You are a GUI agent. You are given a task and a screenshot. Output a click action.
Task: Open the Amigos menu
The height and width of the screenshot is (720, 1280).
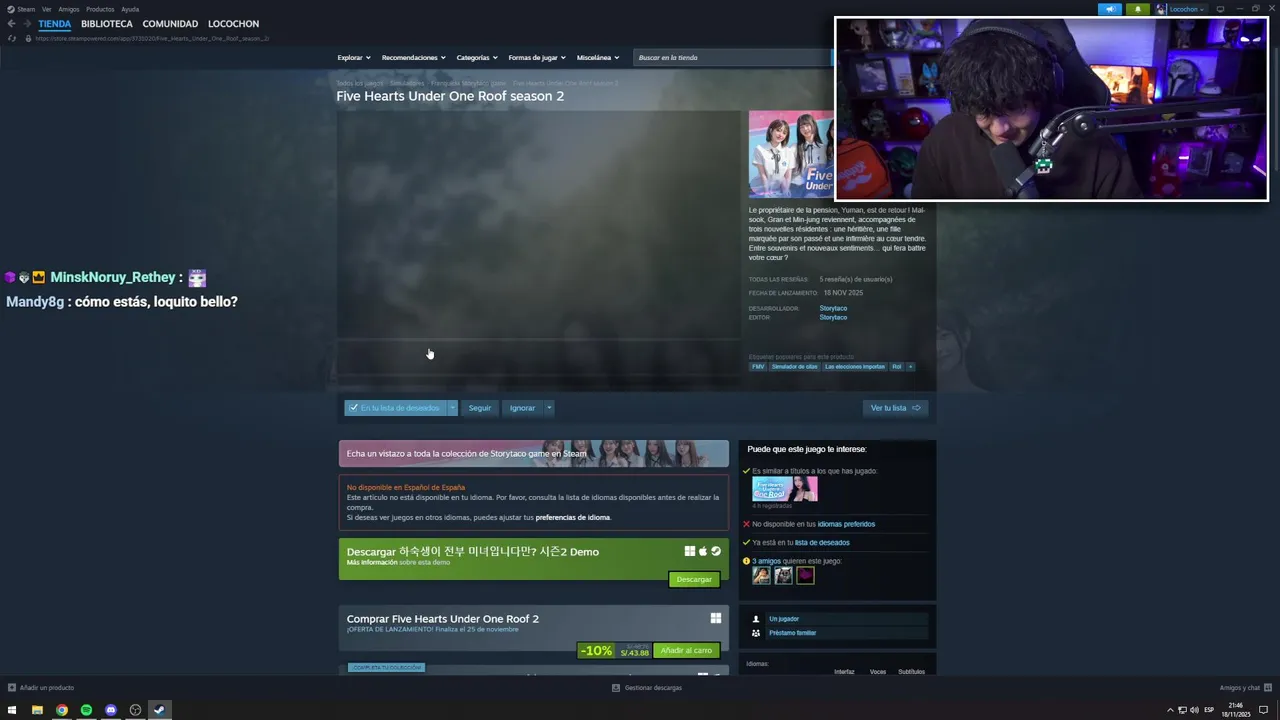point(69,9)
